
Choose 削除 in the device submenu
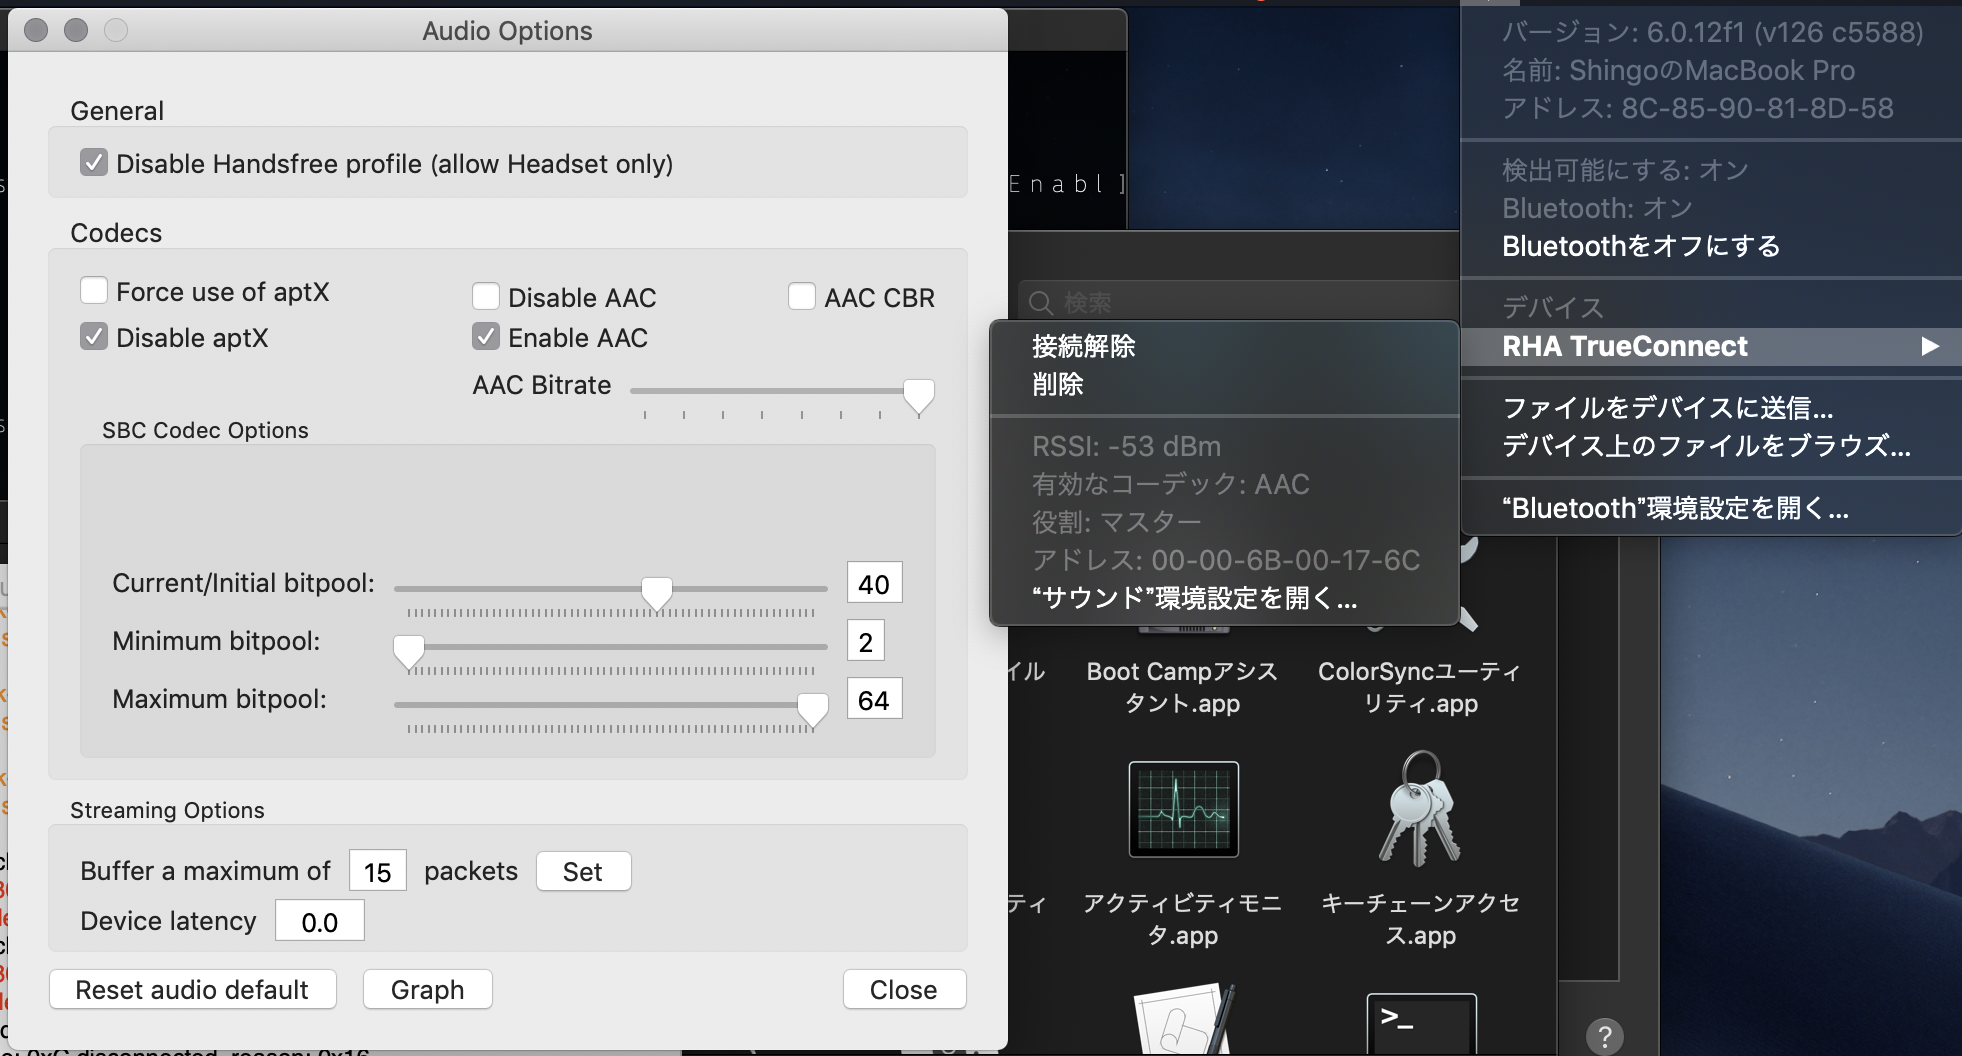pos(1224,384)
